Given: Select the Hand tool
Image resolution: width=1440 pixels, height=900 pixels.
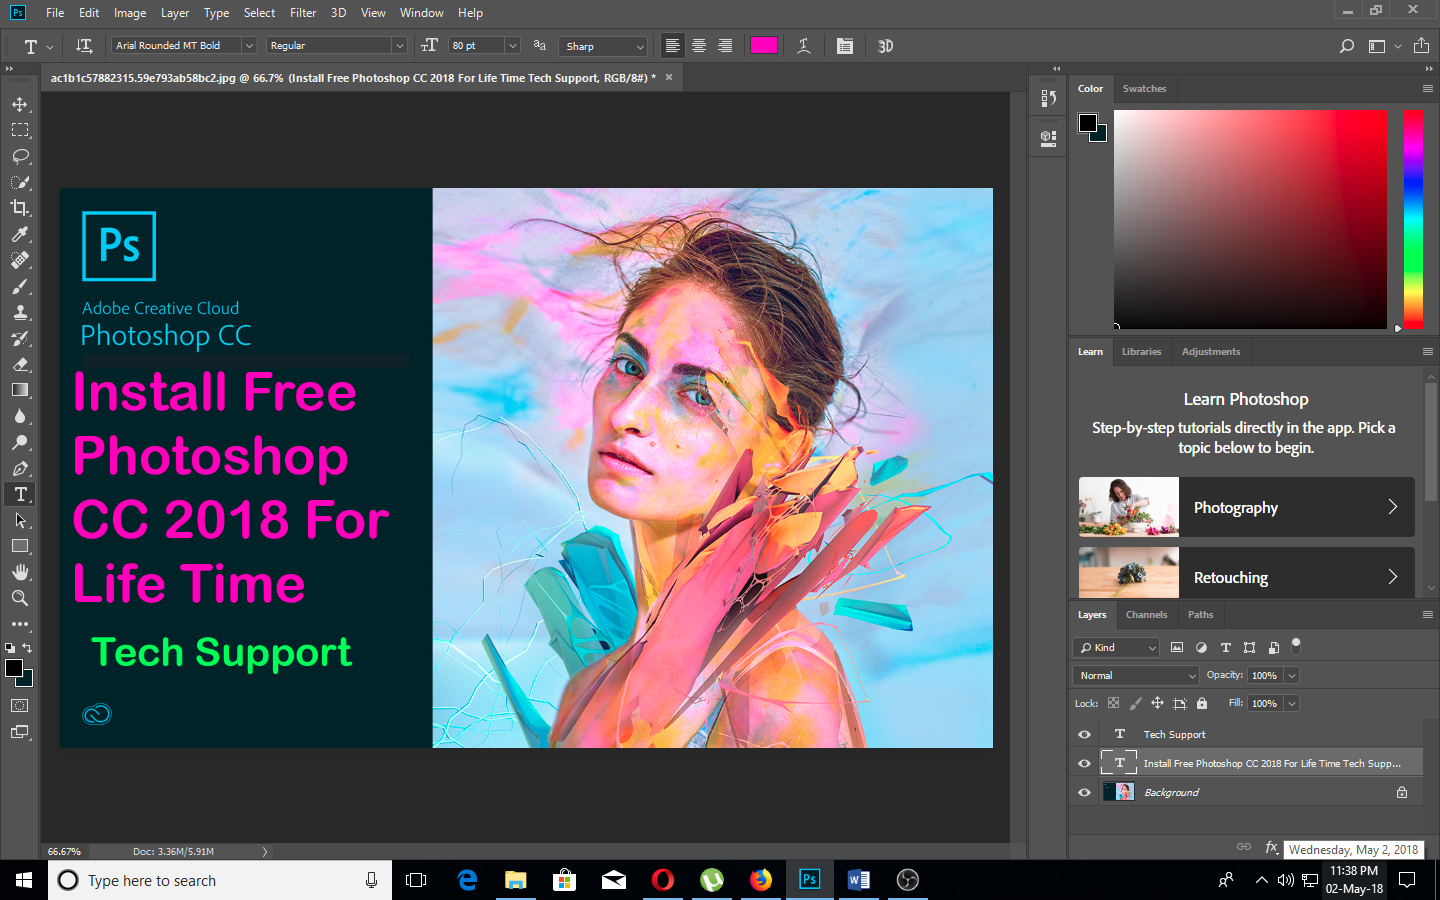Looking at the screenshot, I should pyautogui.click(x=20, y=572).
